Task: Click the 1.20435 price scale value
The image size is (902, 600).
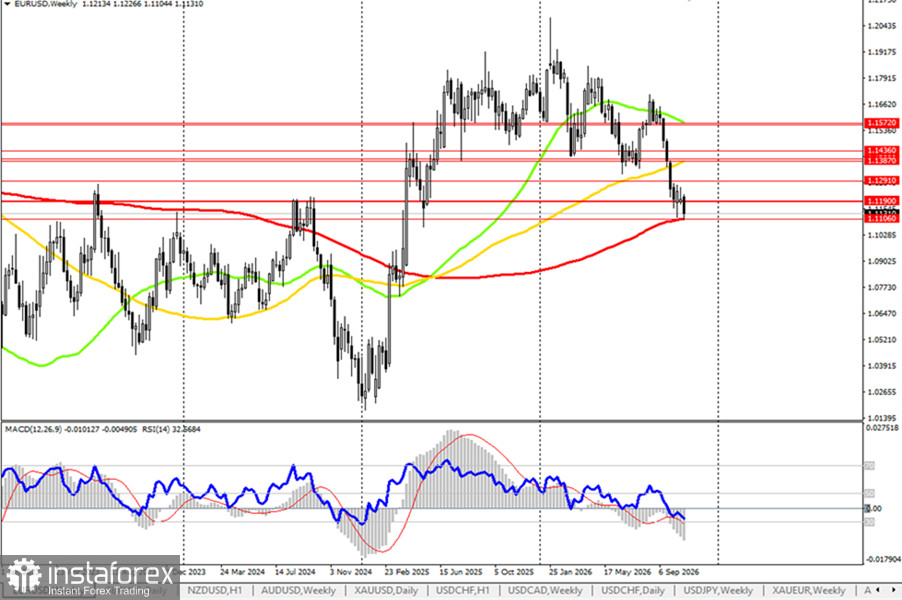Action: (x=882, y=26)
